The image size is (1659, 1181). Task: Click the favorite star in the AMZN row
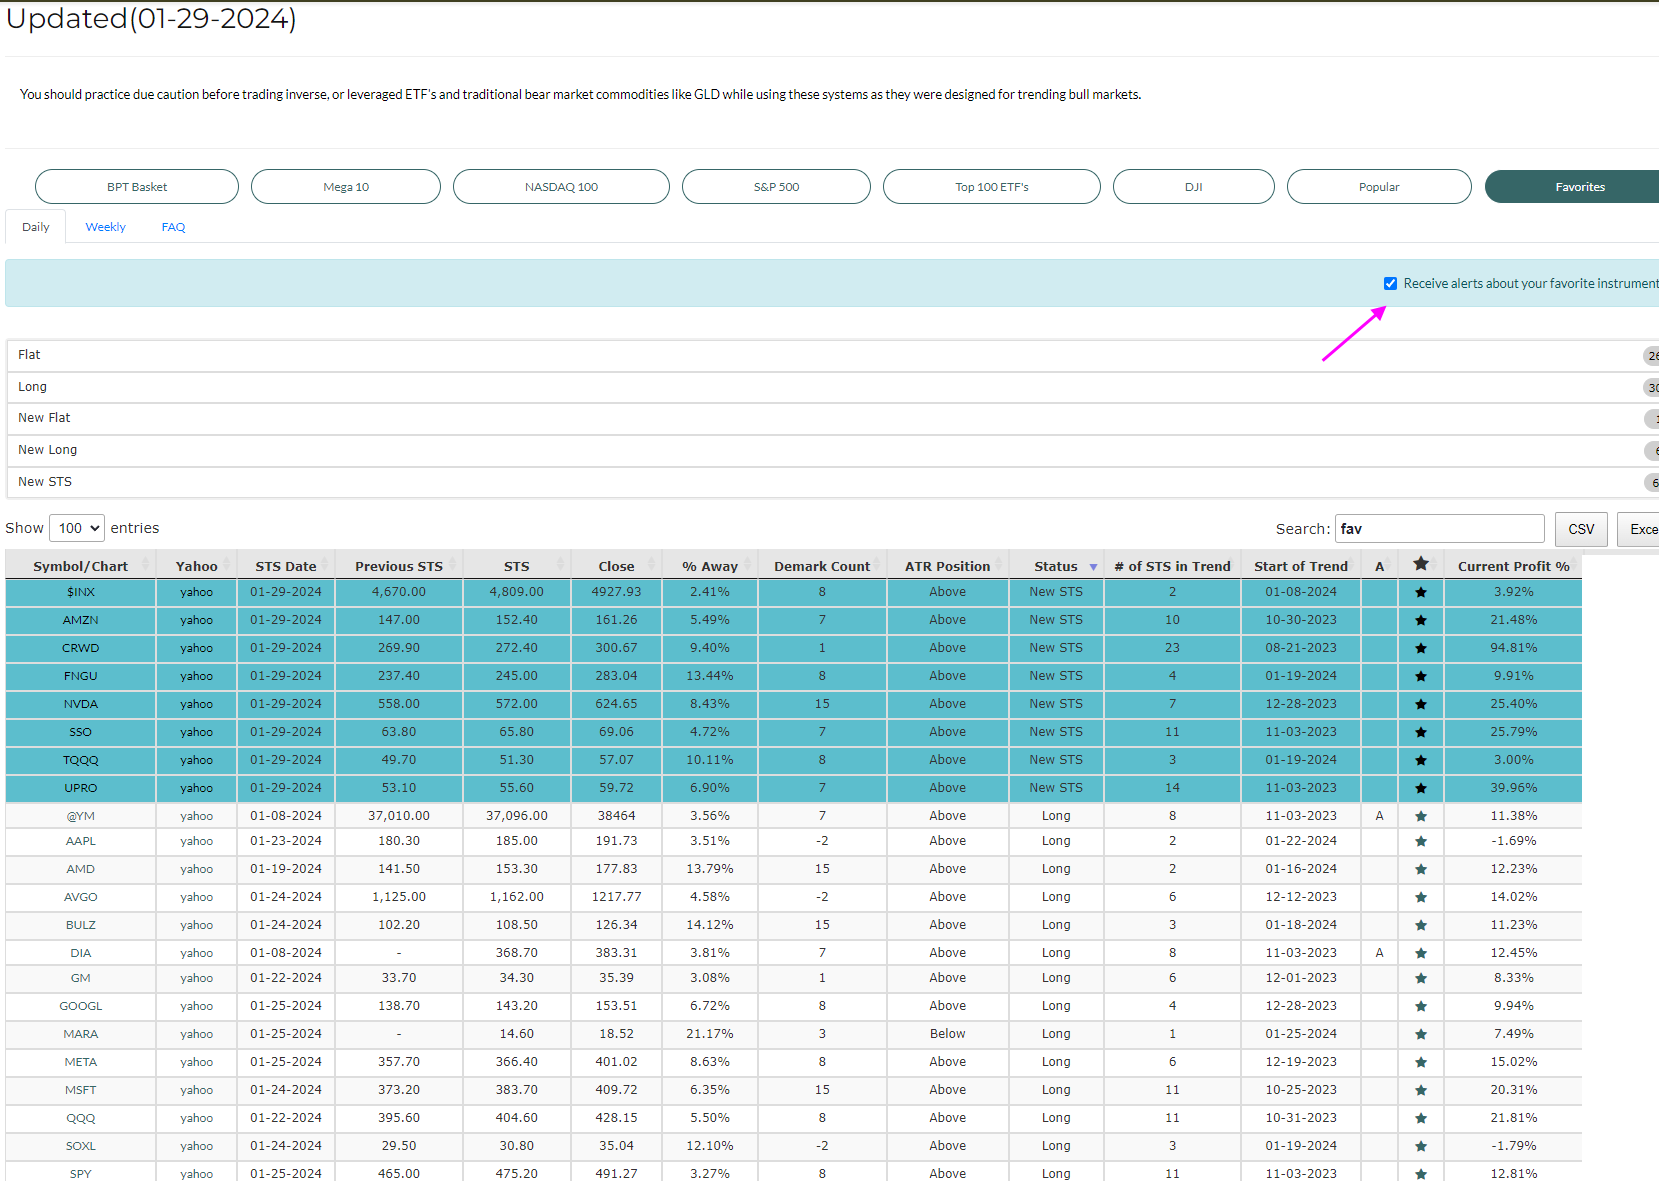[1420, 620]
